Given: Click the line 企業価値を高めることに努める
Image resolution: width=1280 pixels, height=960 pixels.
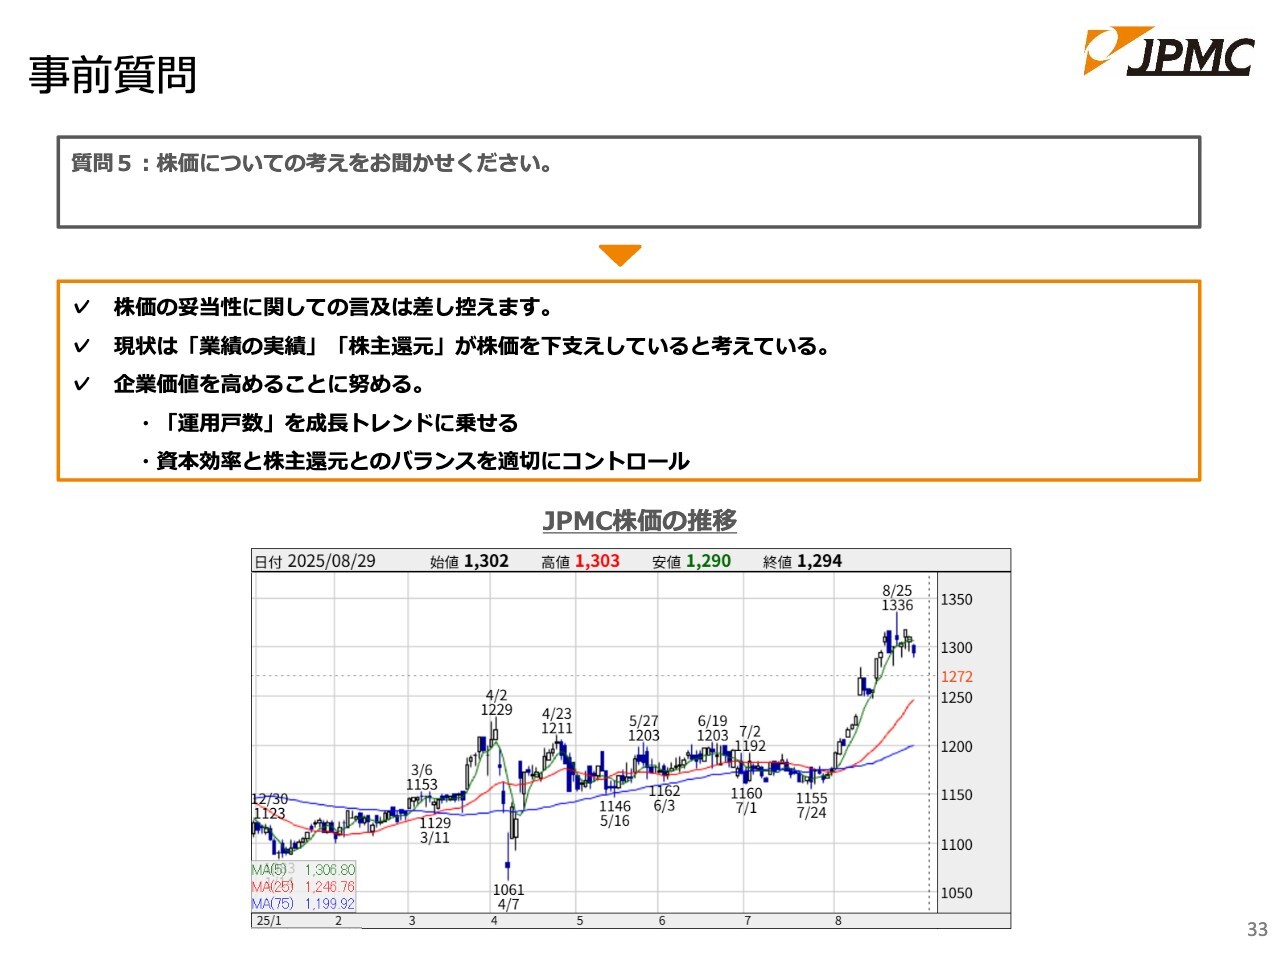Looking at the screenshot, I should 270,384.
